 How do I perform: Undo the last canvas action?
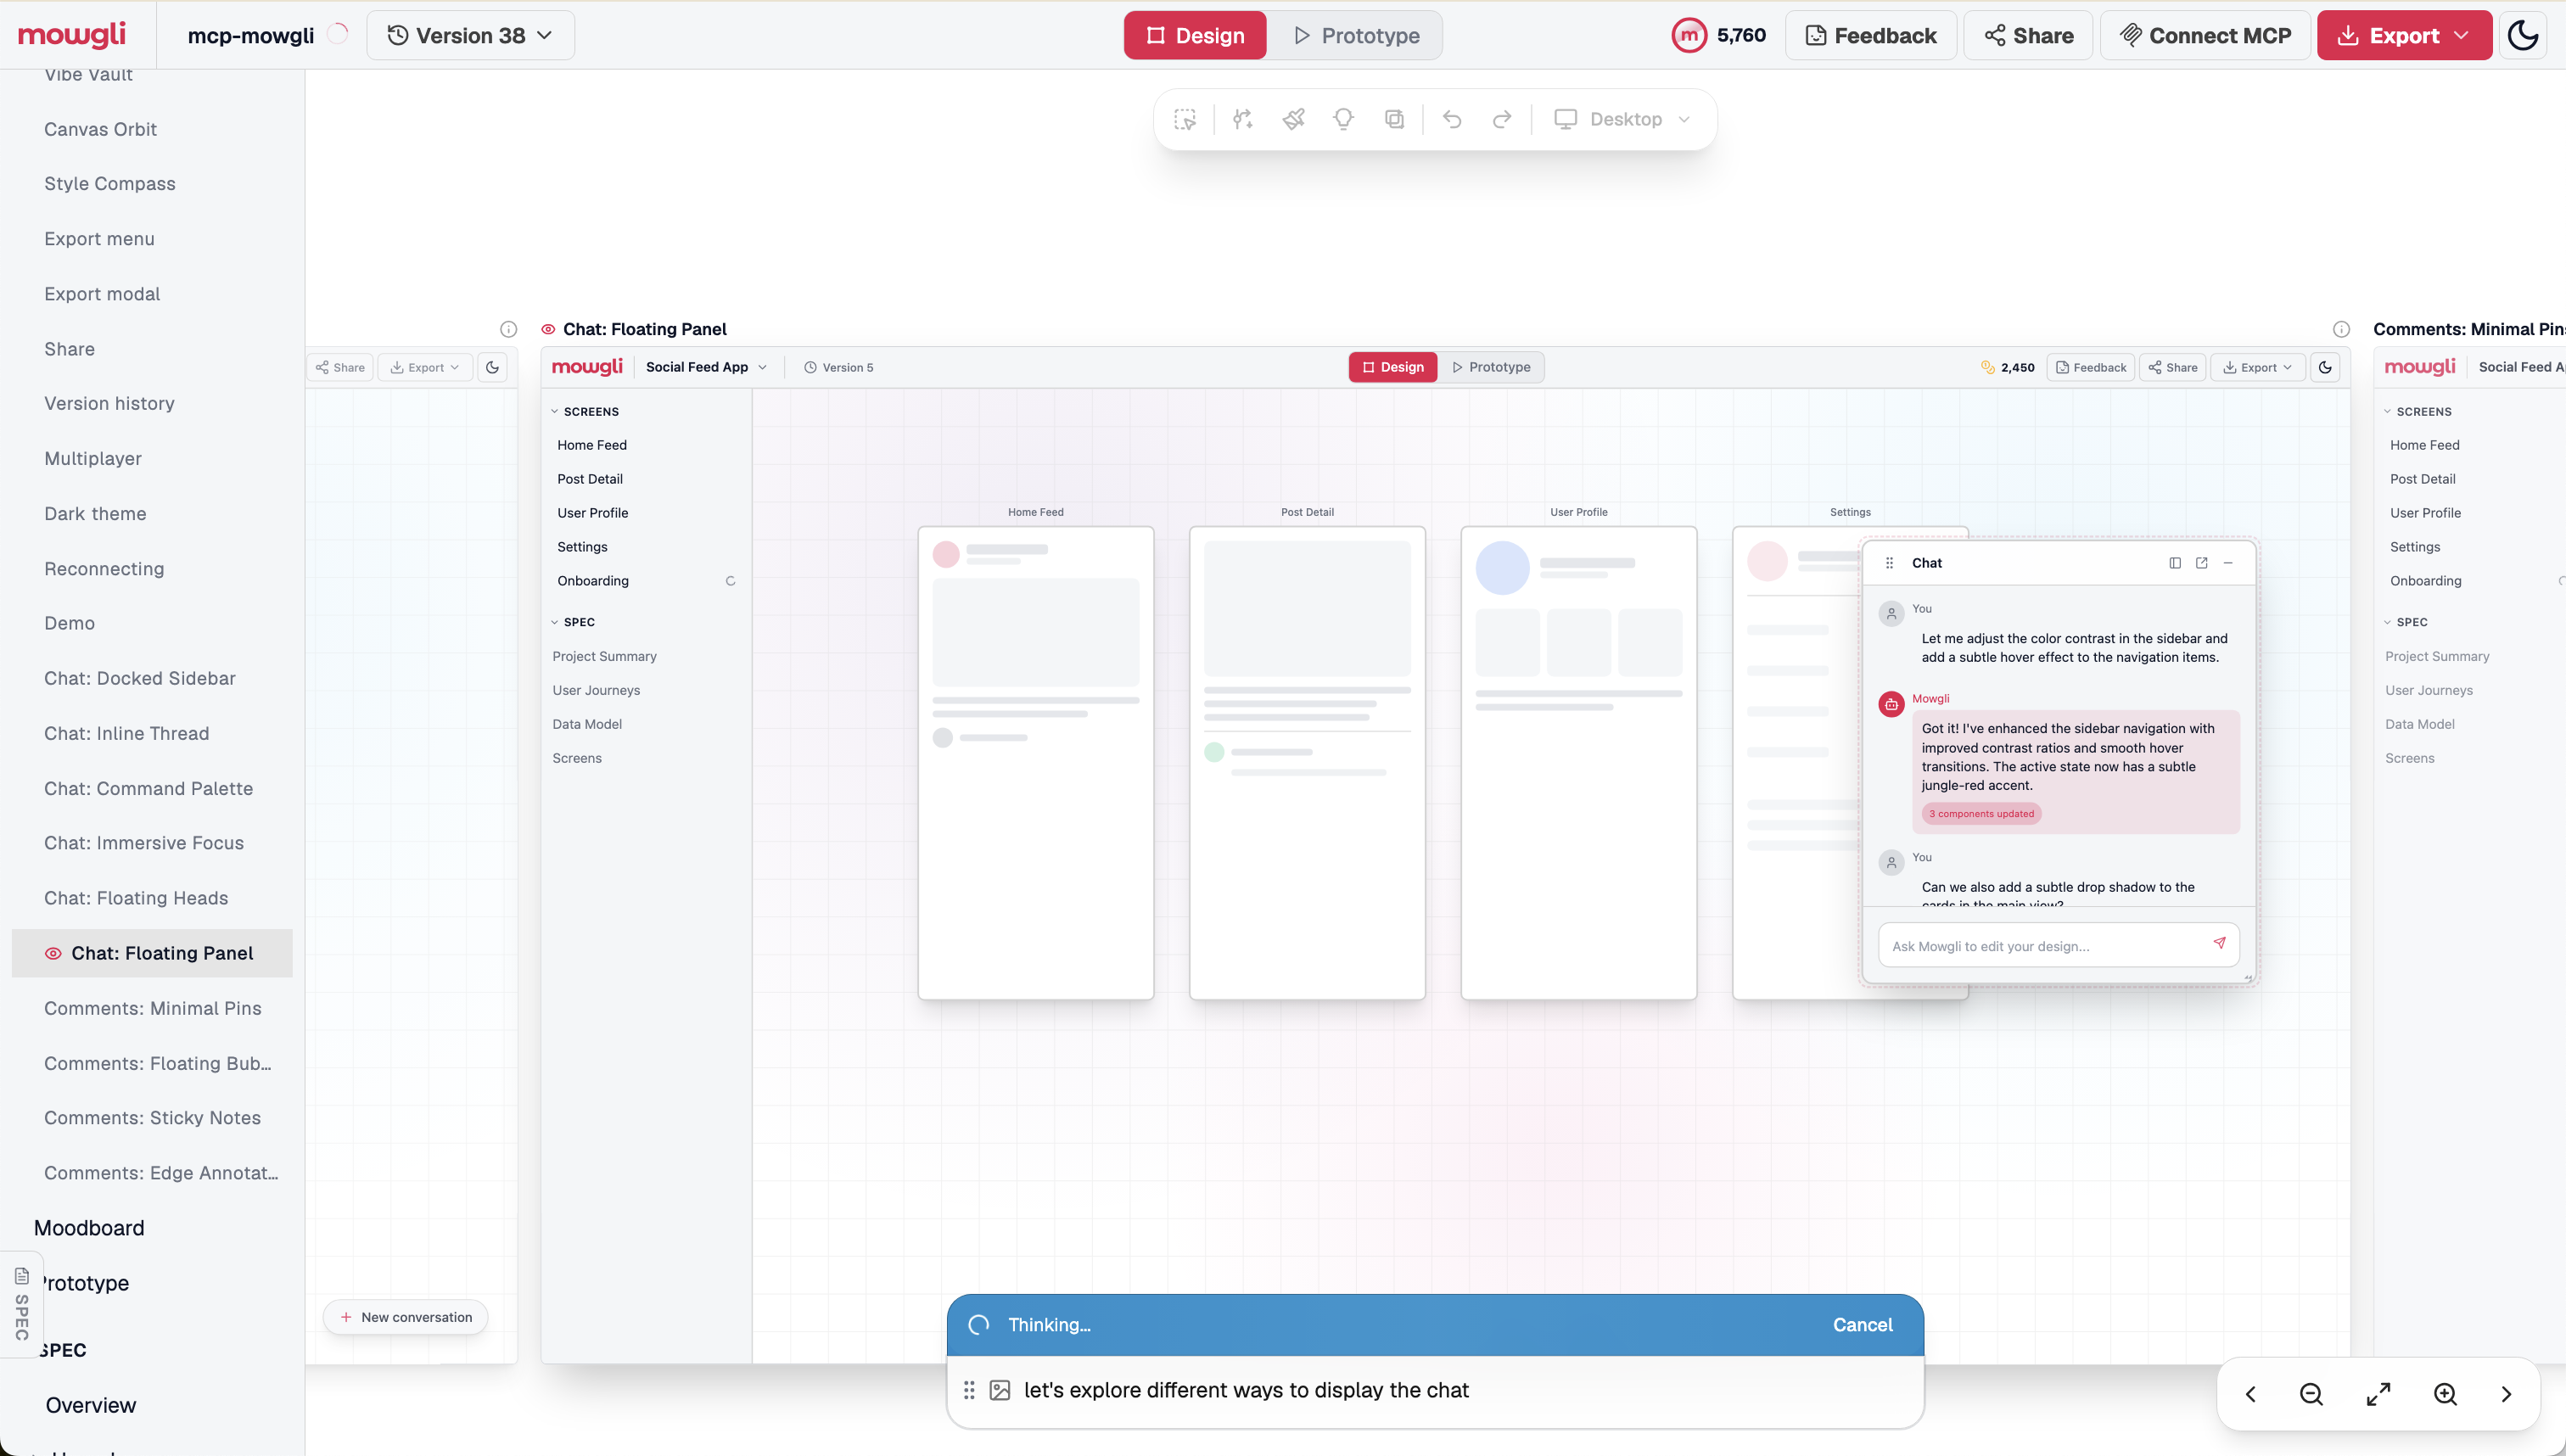(1452, 119)
